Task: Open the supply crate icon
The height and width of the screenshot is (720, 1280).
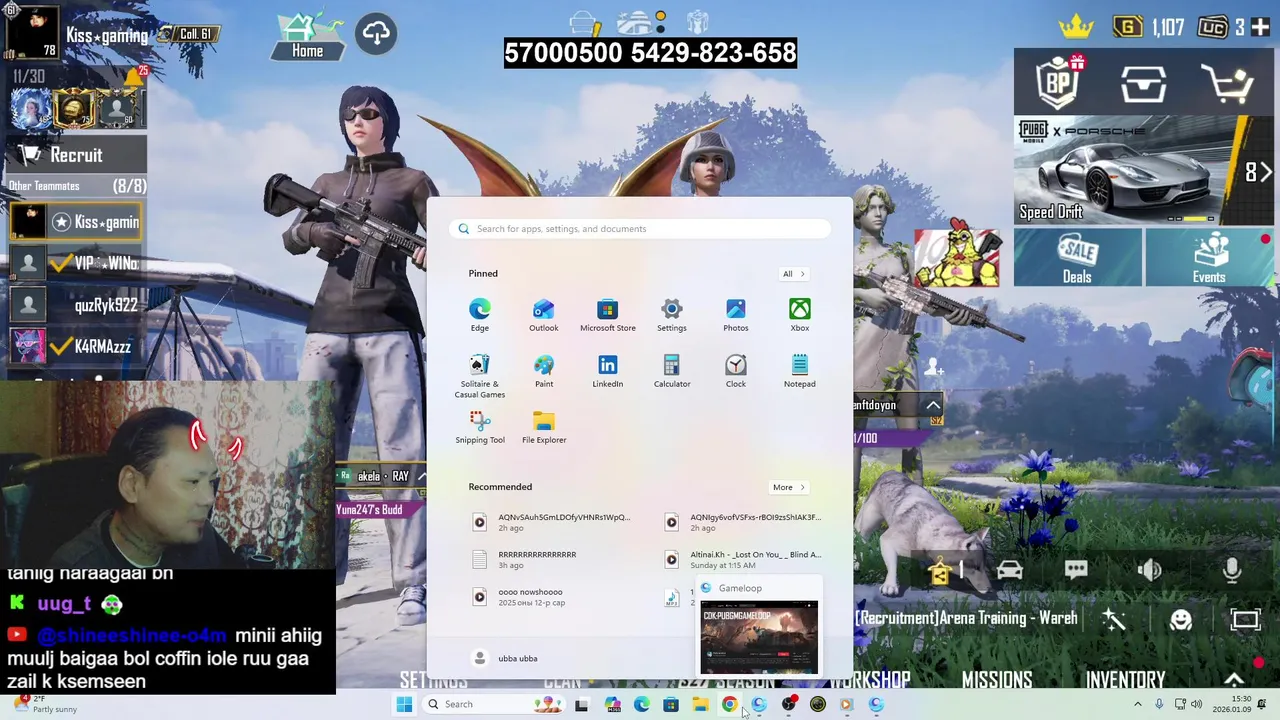Action: pyautogui.click(x=1143, y=84)
